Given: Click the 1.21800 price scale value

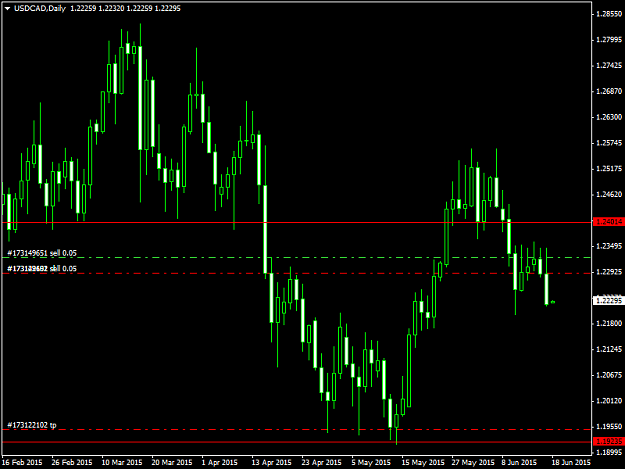Looking at the screenshot, I should pyautogui.click(x=609, y=323).
